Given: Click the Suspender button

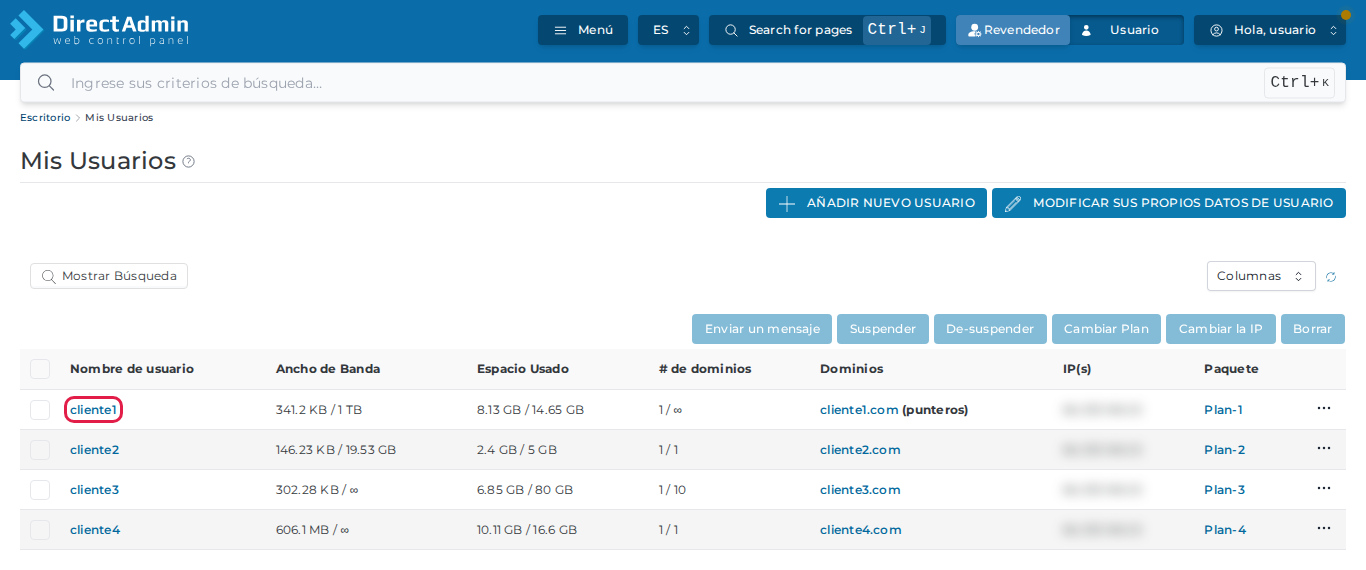Looking at the screenshot, I should [x=883, y=329].
